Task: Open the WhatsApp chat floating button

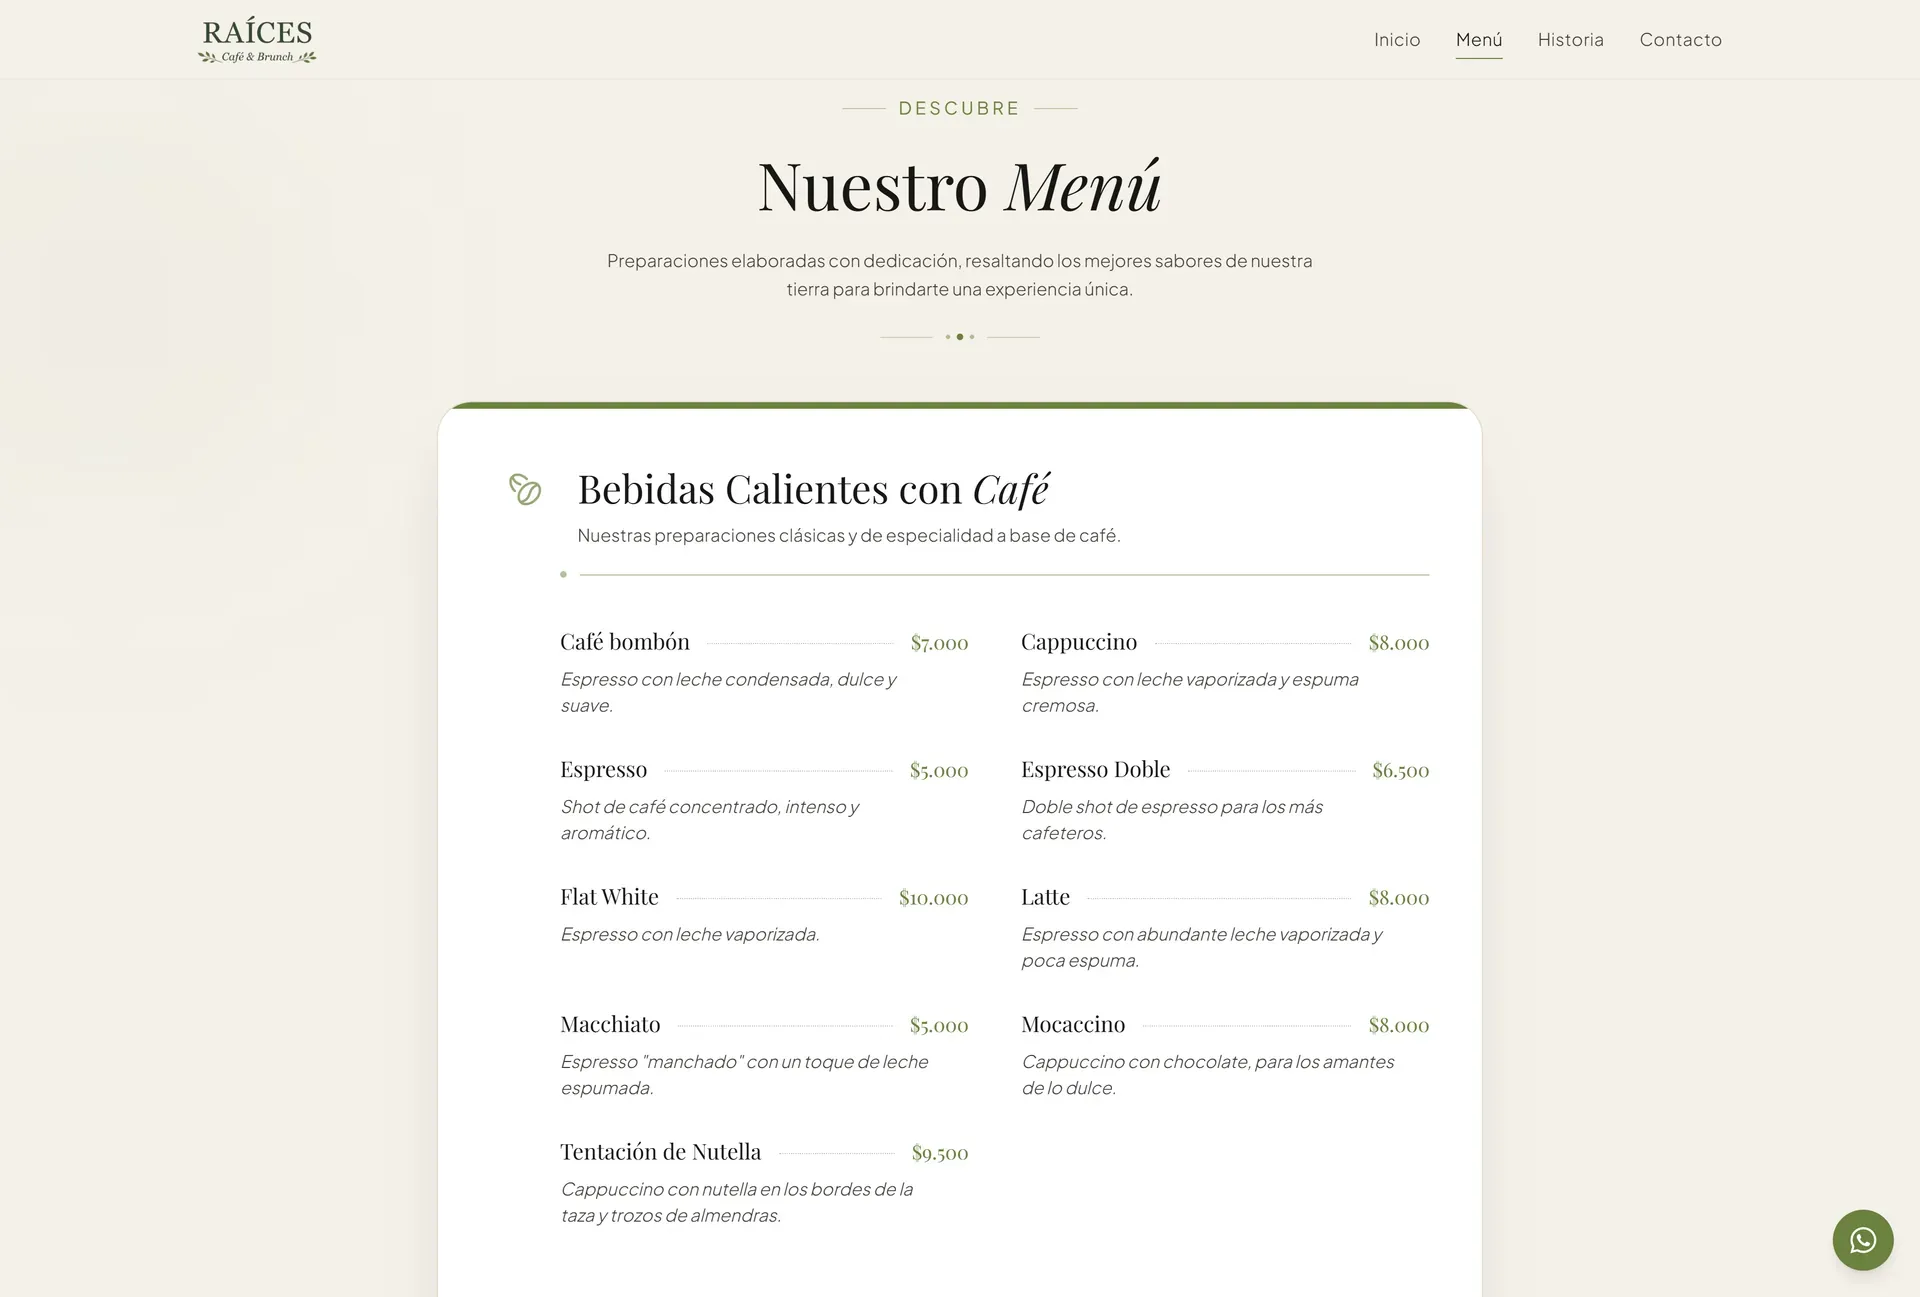Action: coord(1862,1240)
